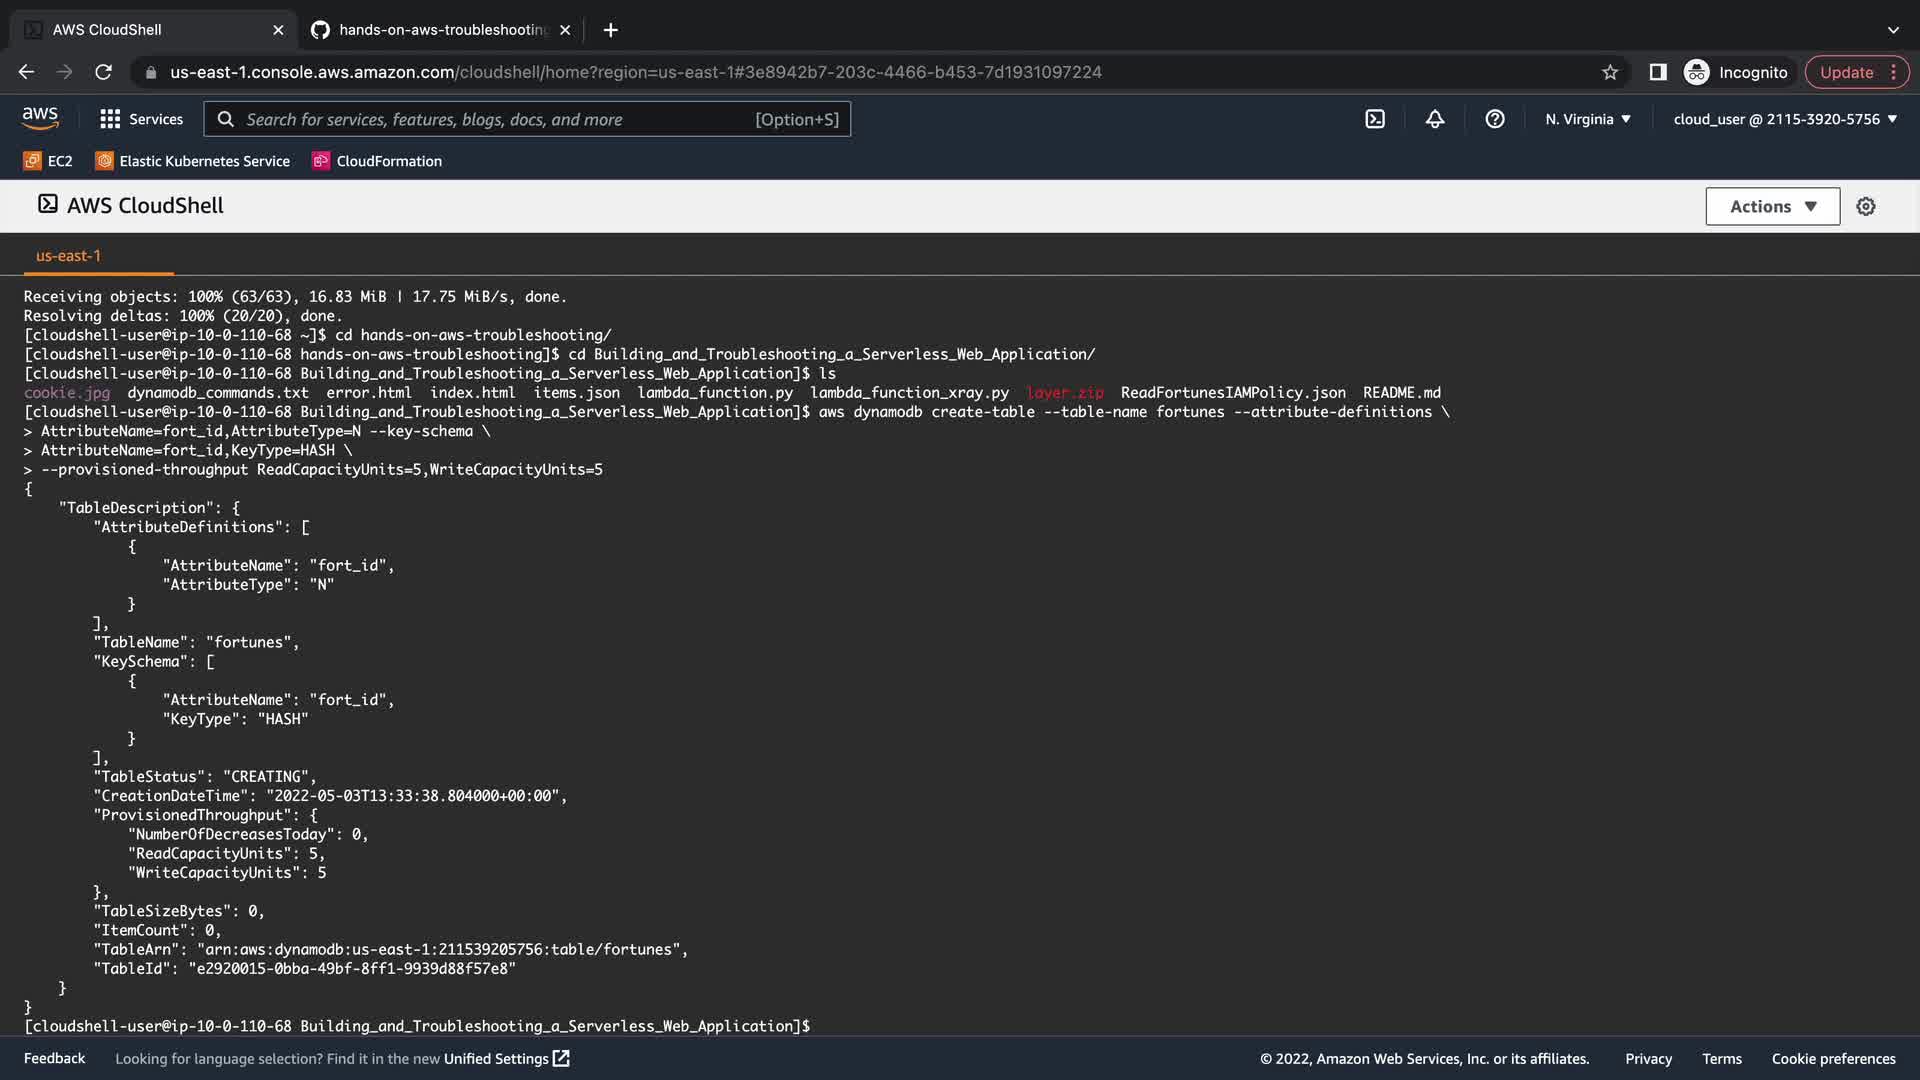Reload the page in the browser
Screen dimensions: 1920x1080
[103, 72]
